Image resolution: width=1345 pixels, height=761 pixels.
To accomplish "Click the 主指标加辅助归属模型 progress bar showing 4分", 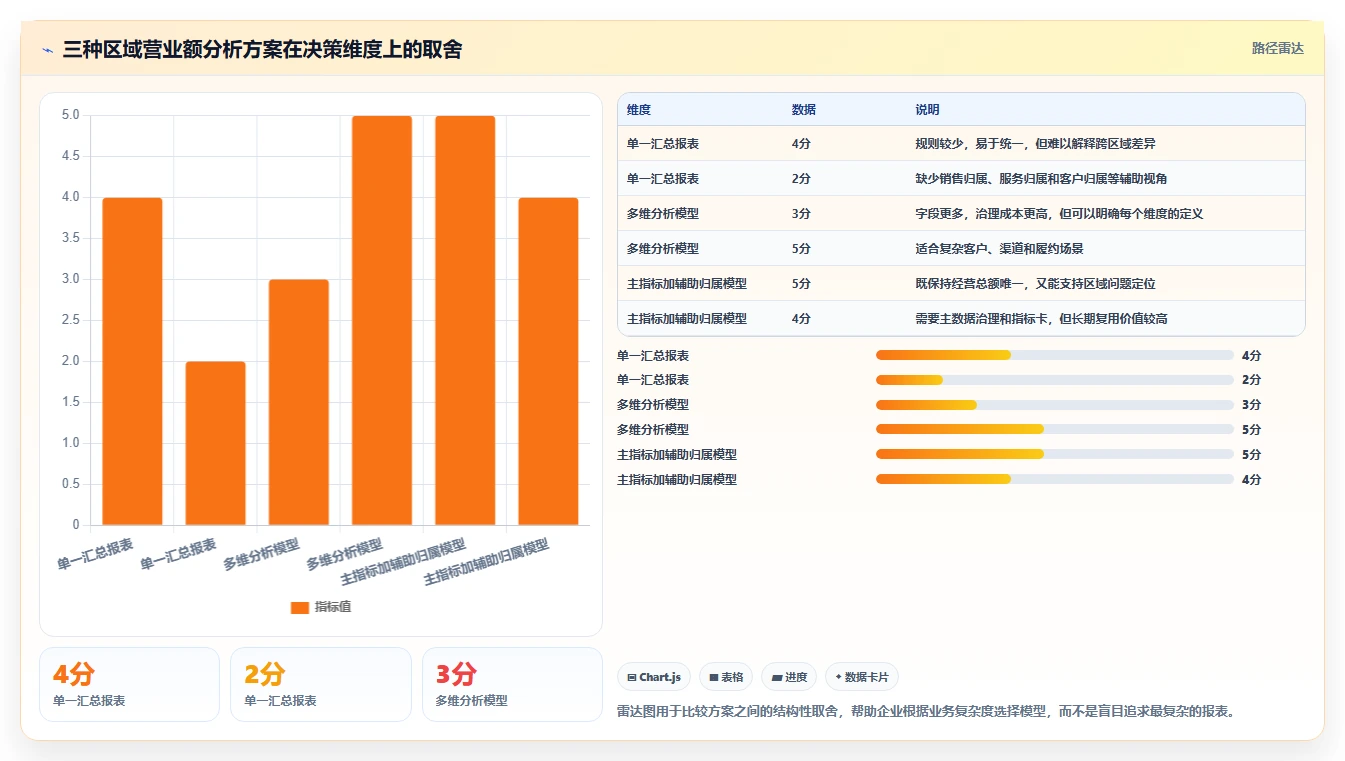I will (x=1055, y=480).
